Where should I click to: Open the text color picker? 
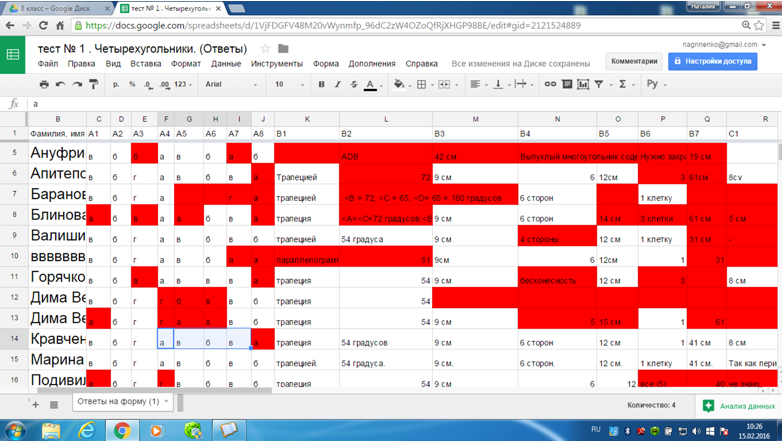pos(370,85)
